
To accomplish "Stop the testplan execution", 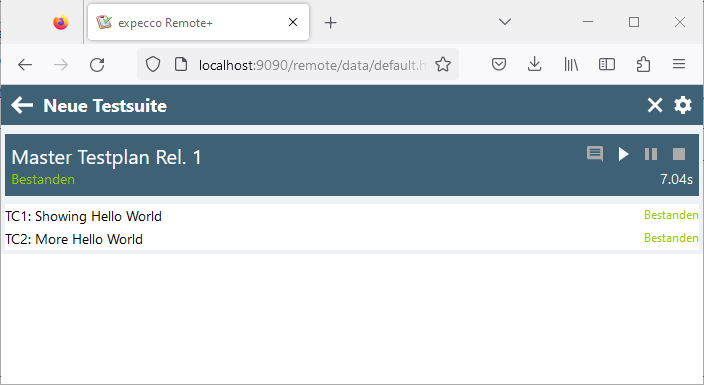I will click(679, 154).
